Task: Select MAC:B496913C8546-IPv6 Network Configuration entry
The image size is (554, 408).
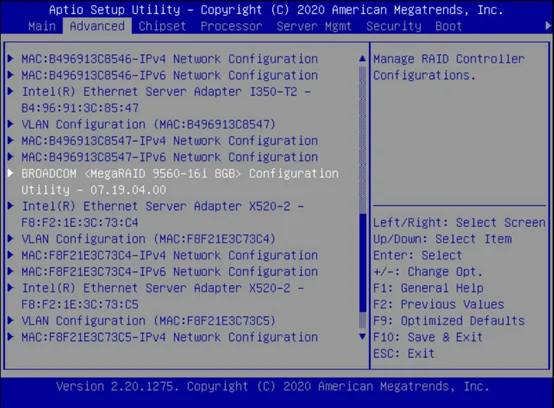Action: [170, 75]
